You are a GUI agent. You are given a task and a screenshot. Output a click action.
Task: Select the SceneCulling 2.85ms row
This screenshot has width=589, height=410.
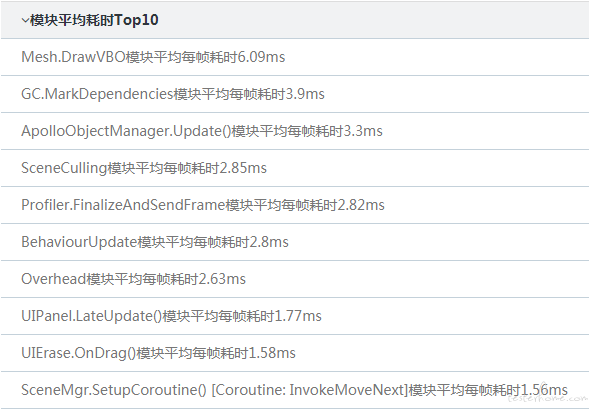[294, 168]
